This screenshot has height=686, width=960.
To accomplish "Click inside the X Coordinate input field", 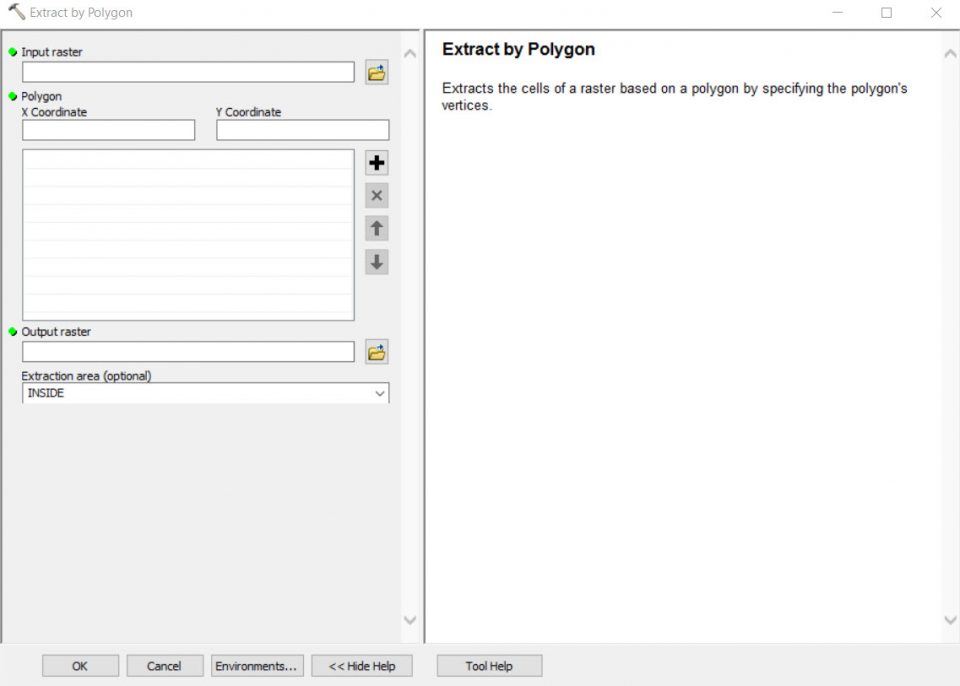I will coord(107,129).
